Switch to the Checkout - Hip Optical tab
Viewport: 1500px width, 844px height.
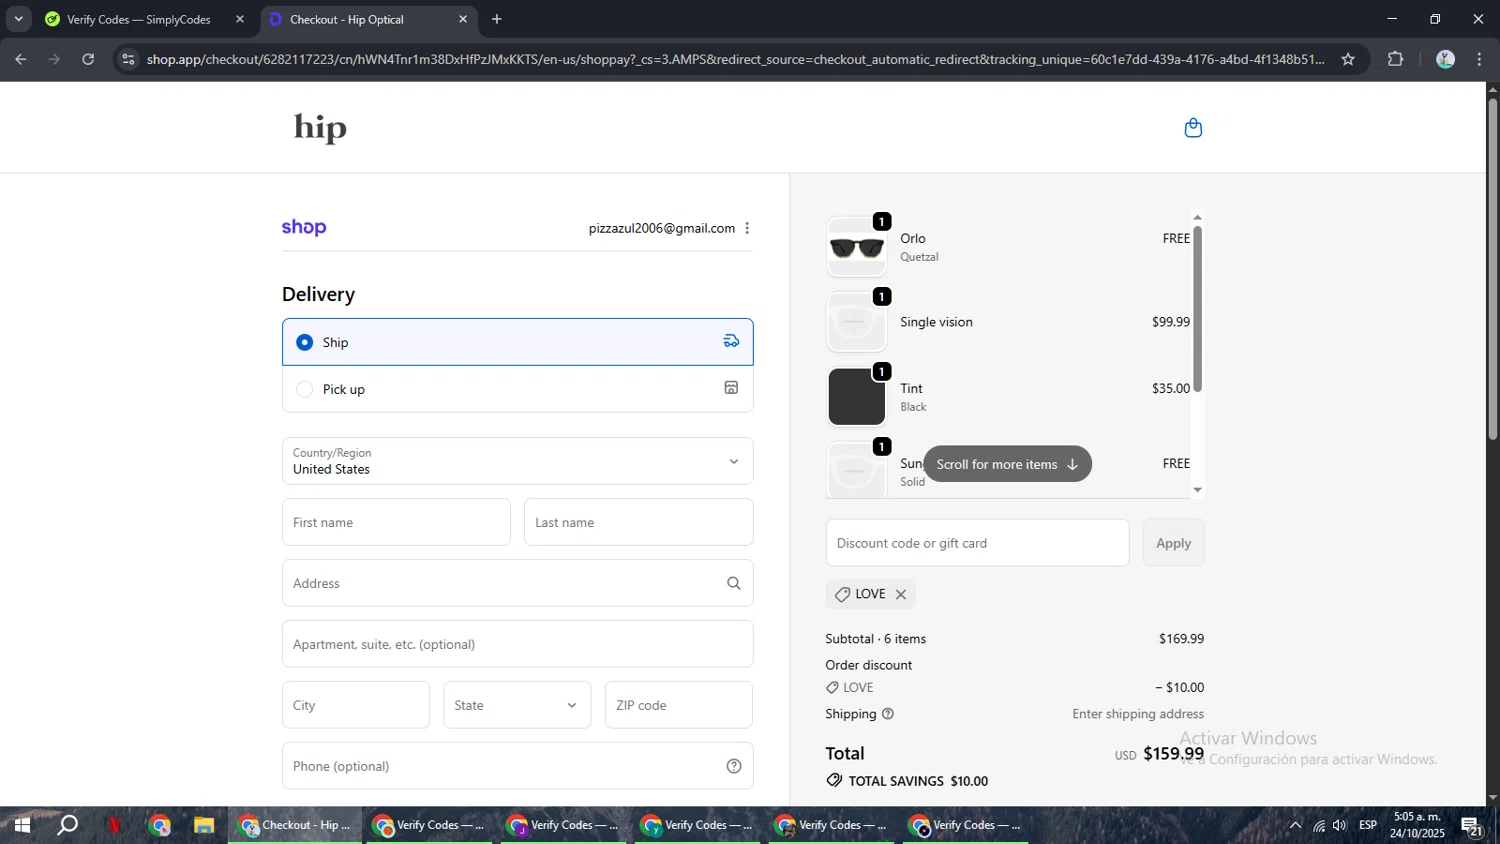(346, 19)
